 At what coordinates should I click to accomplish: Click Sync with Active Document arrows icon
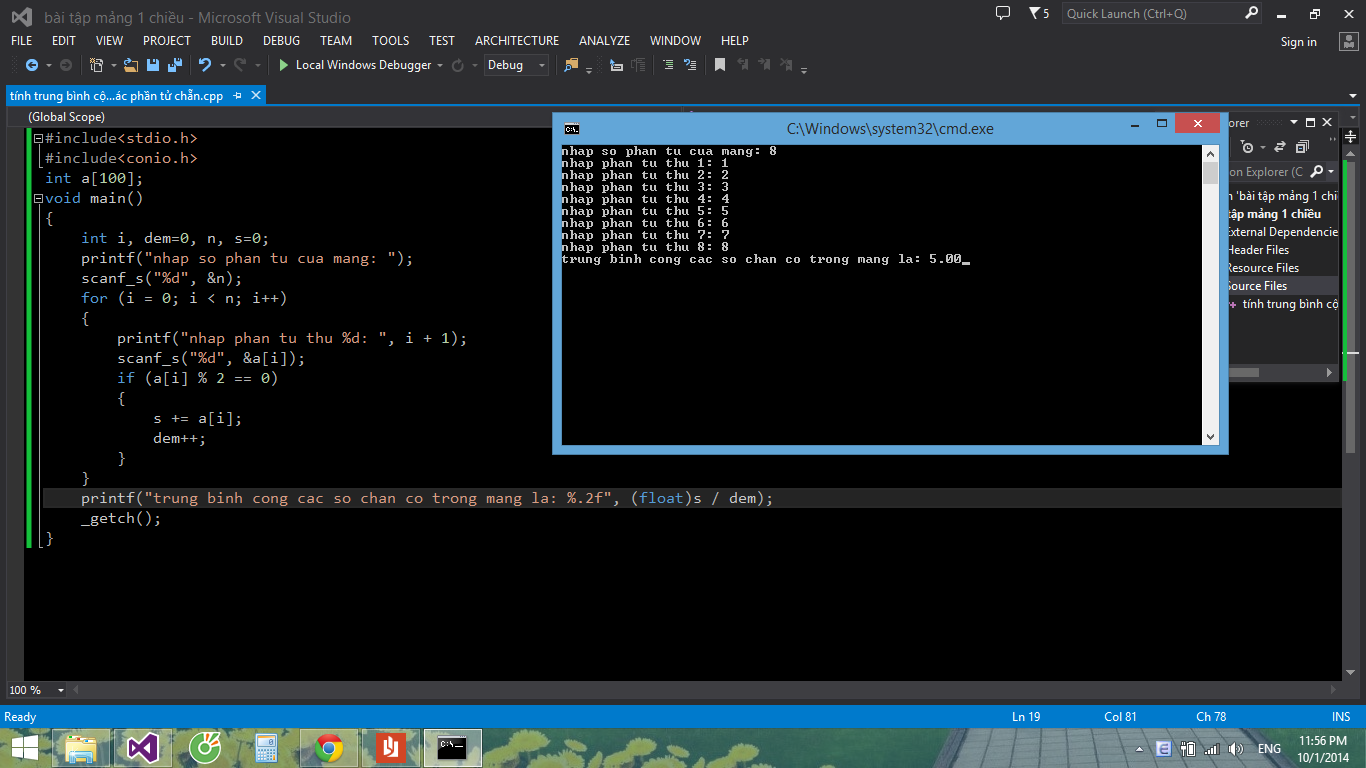point(1280,147)
